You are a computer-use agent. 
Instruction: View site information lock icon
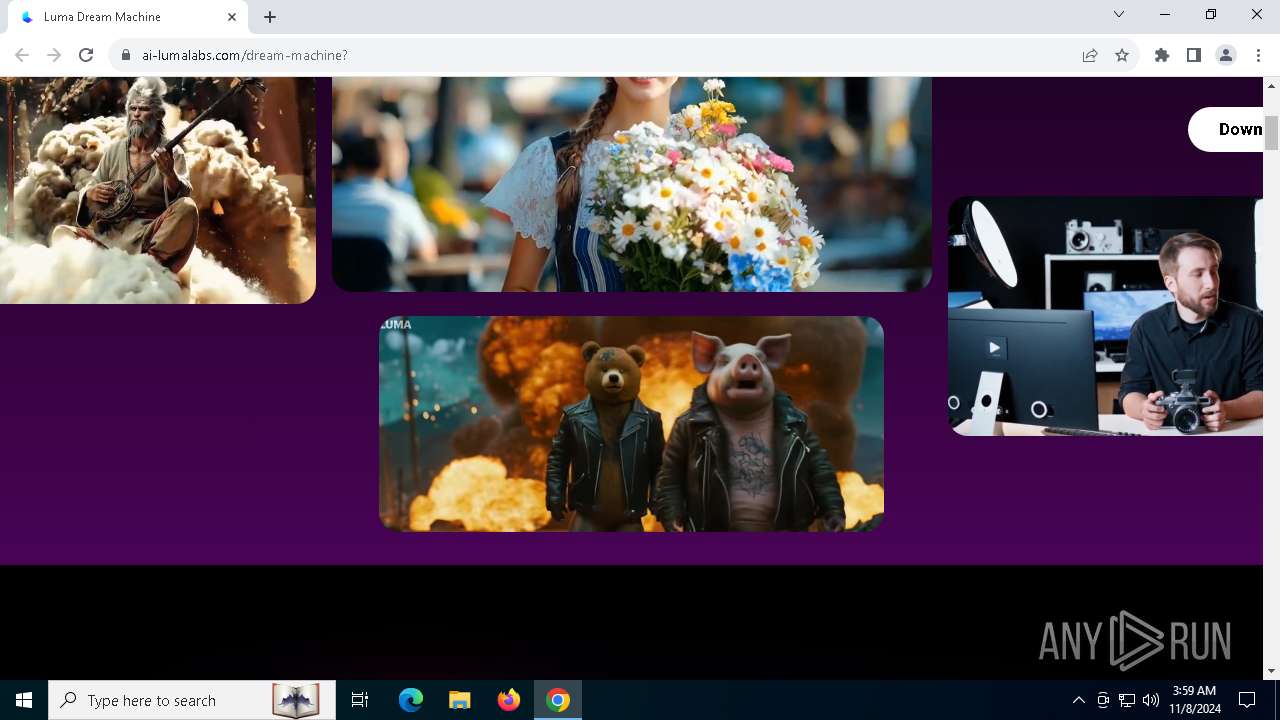coord(126,55)
